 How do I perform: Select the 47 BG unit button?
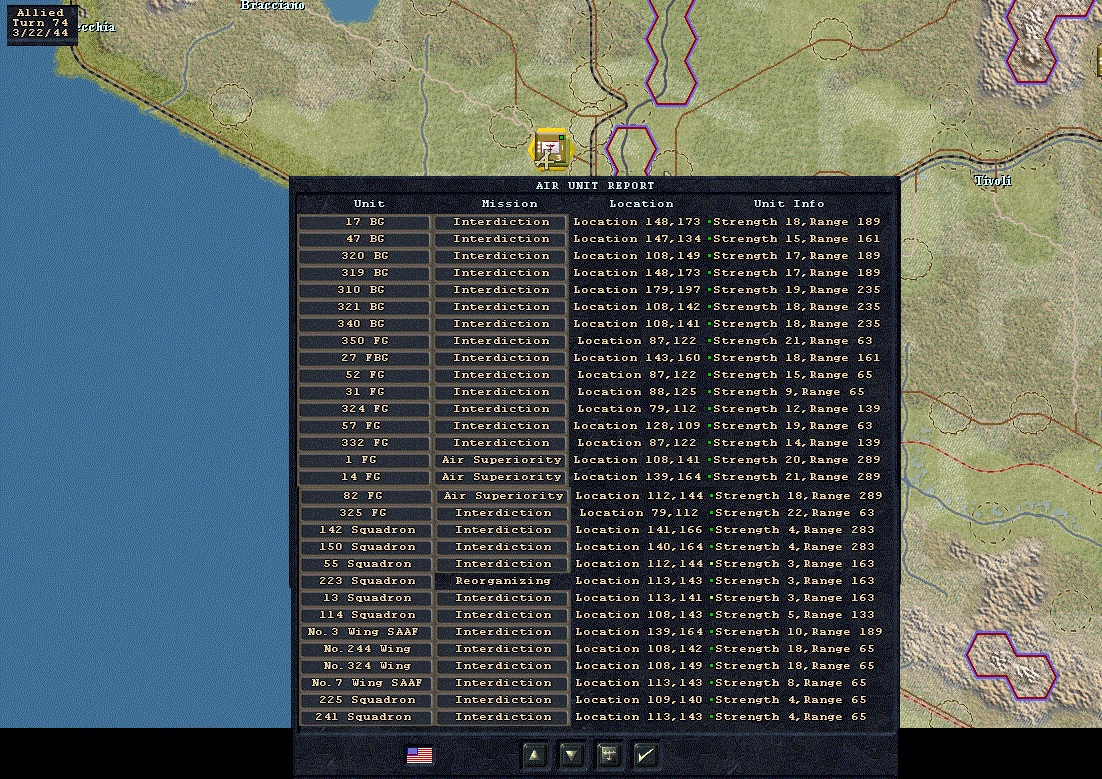tap(364, 239)
